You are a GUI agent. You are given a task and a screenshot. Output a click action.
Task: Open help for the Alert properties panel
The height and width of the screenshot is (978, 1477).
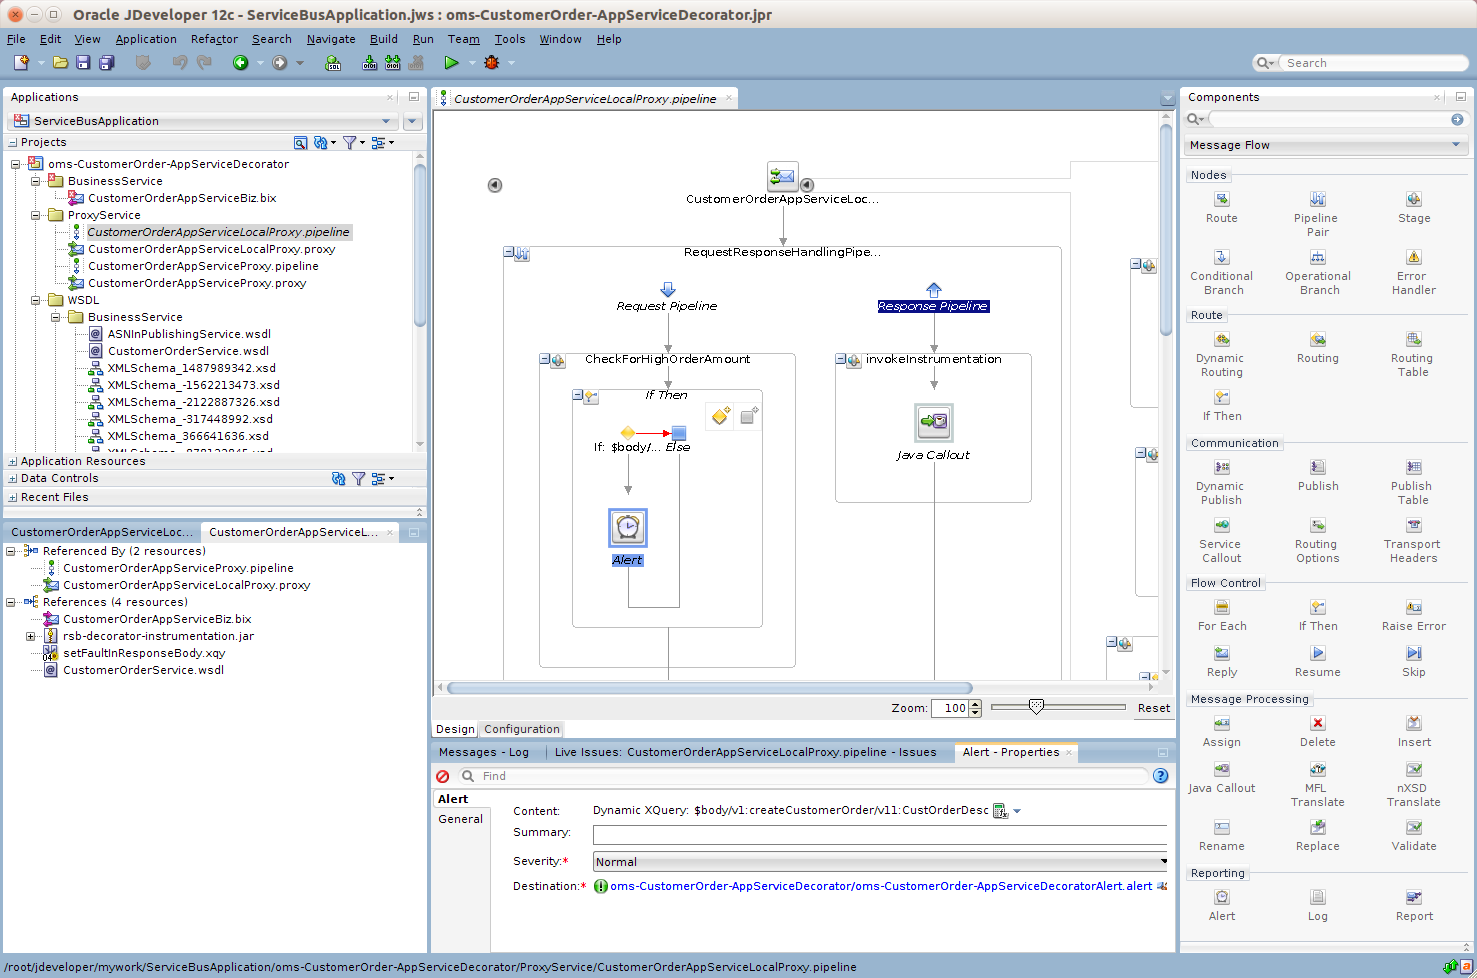click(x=1161, y=776)
